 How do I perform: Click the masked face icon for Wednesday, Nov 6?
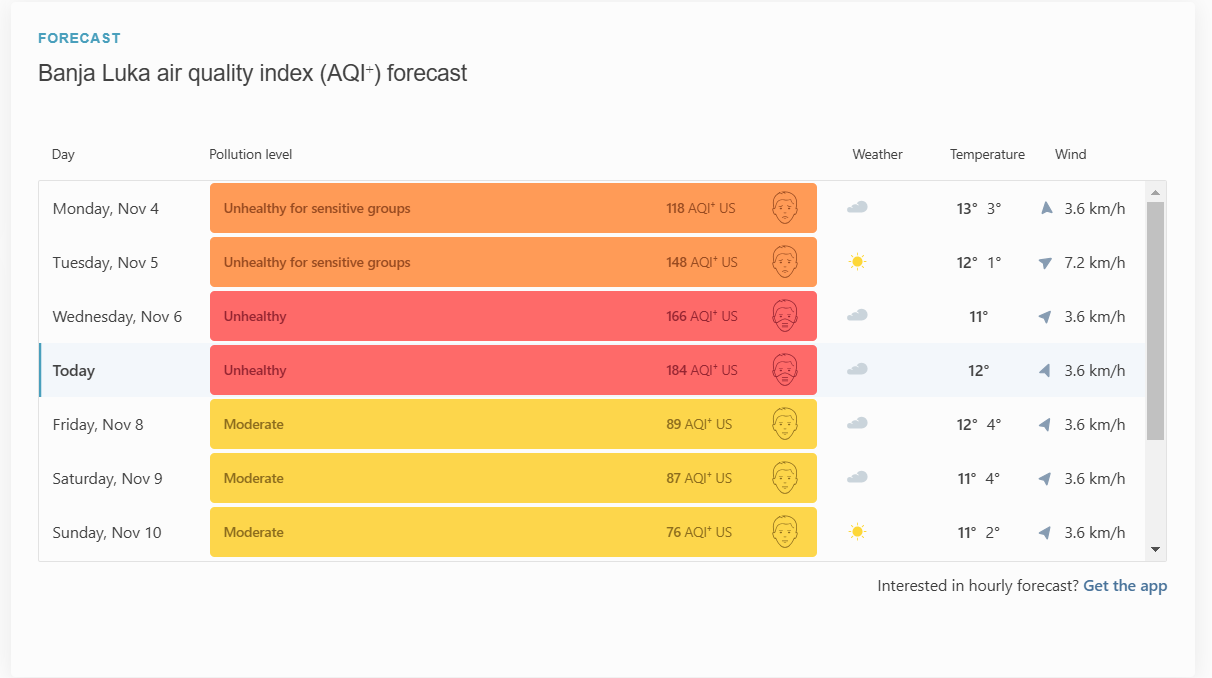[785, 316]
